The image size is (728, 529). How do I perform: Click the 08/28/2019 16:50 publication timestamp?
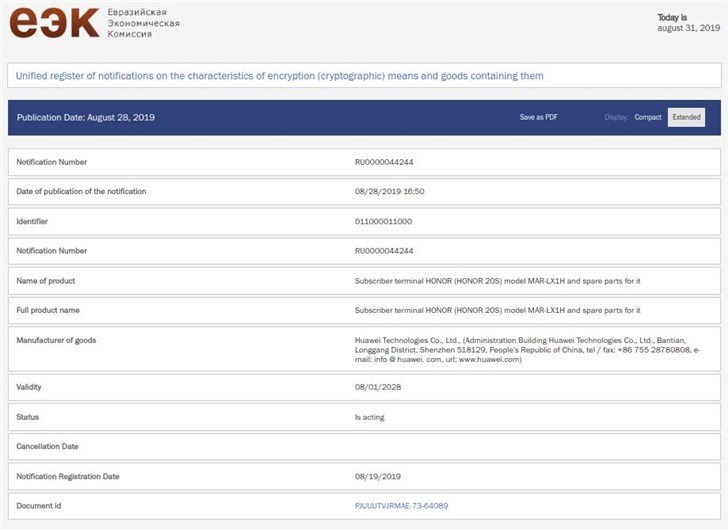[x=391, y=191]
